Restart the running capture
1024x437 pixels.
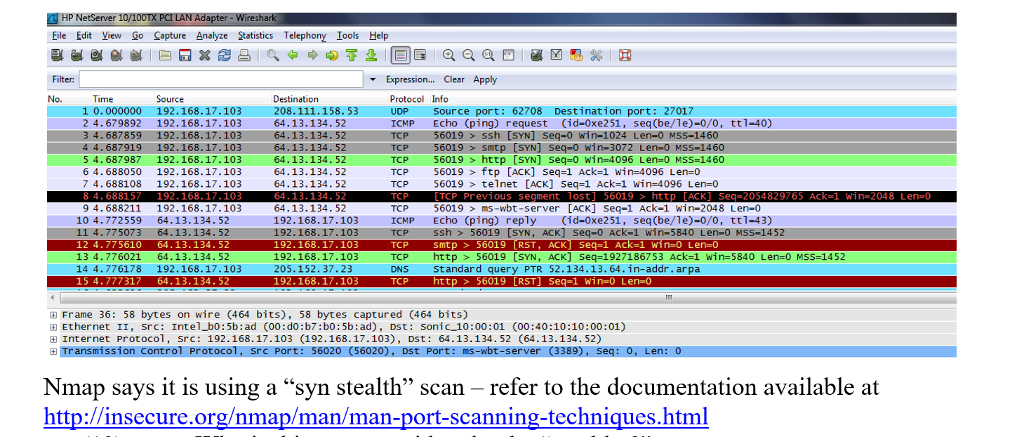click(136, 56)
